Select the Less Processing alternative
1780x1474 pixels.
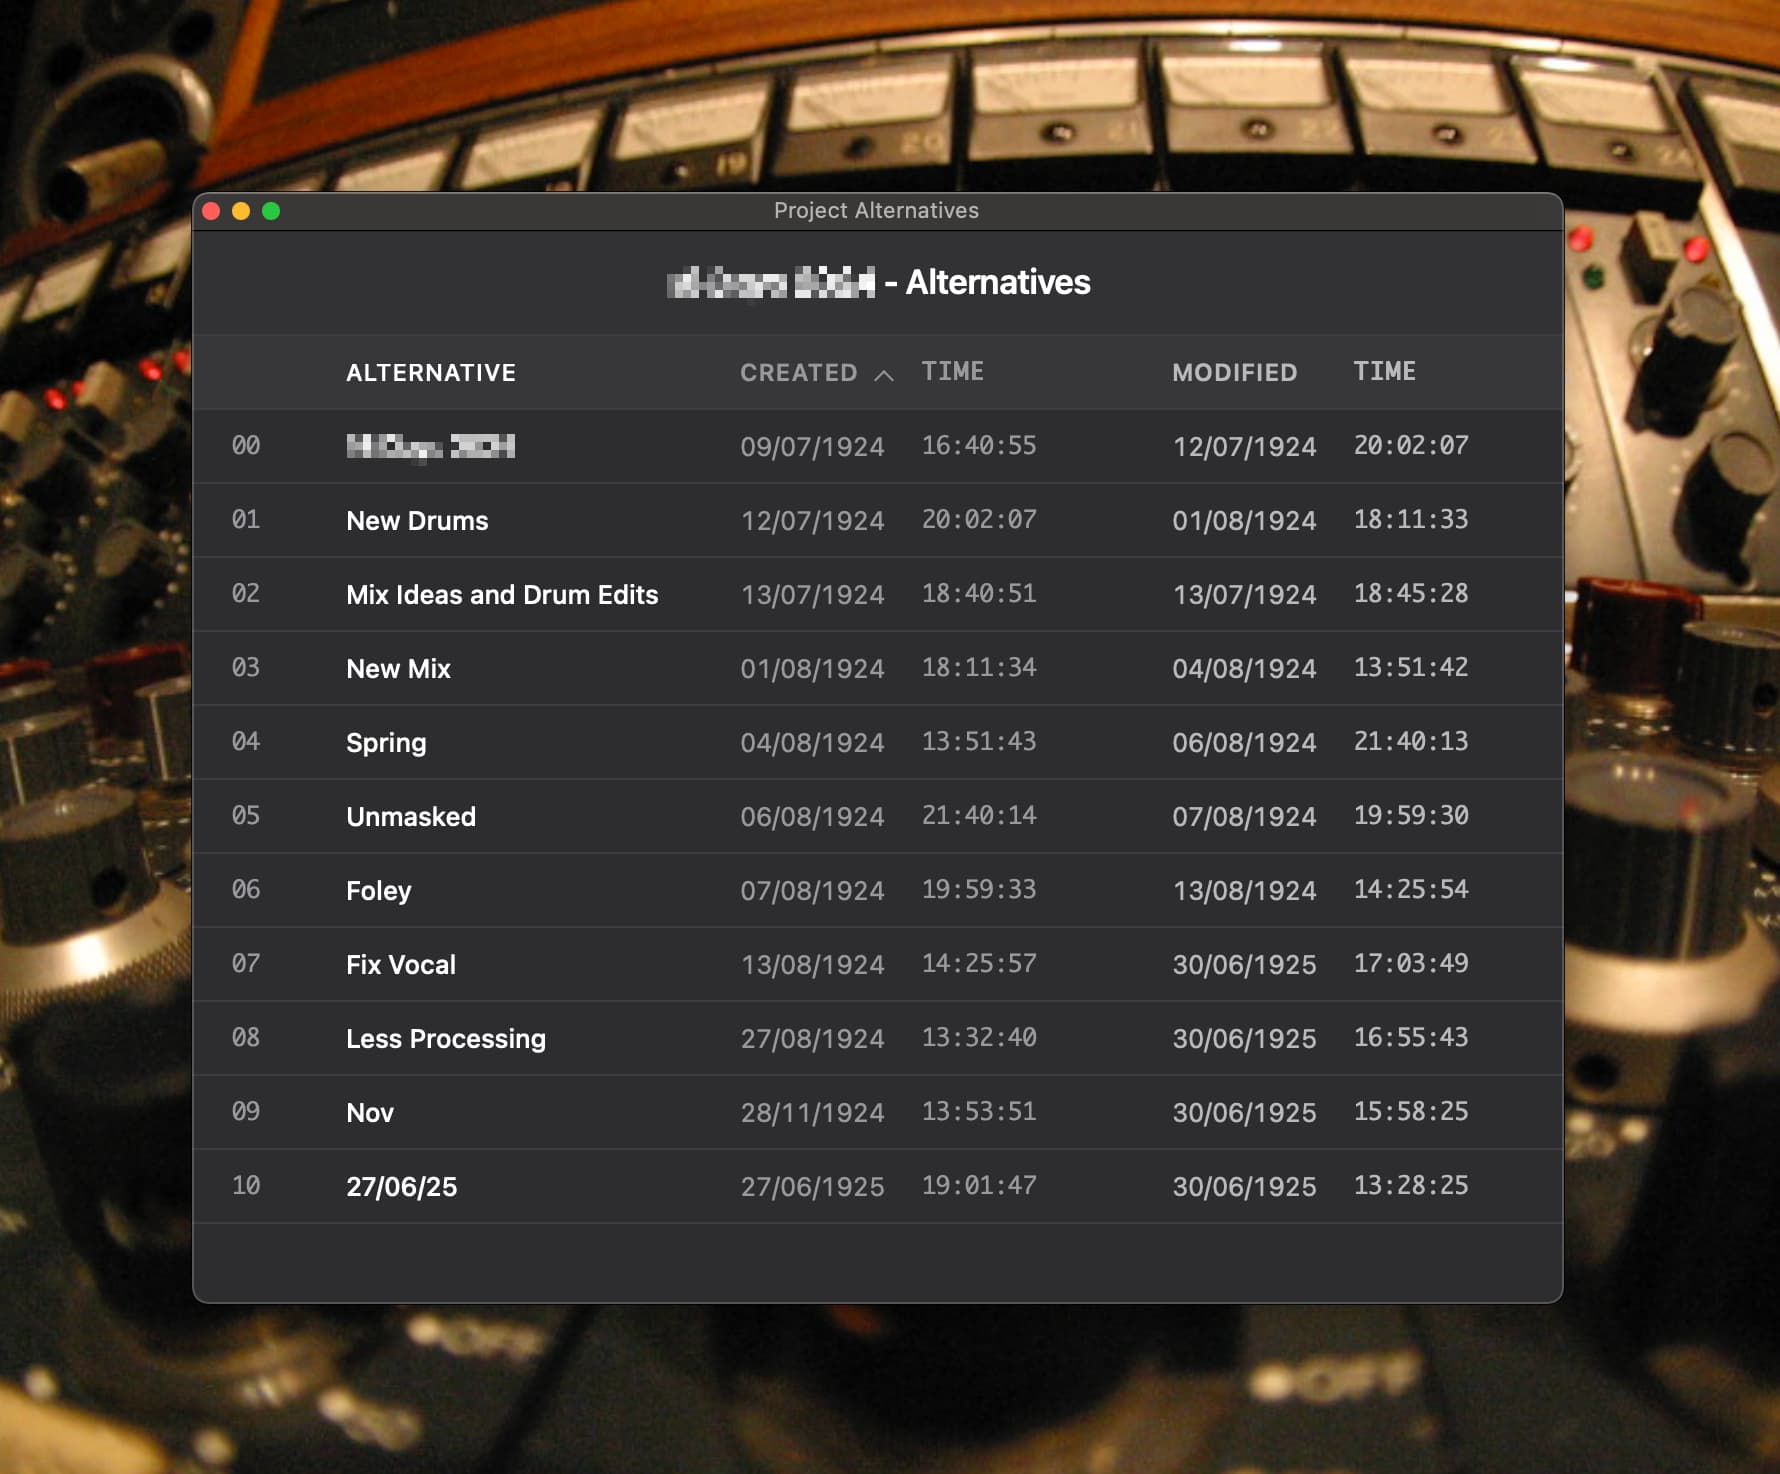(877, 1038)
